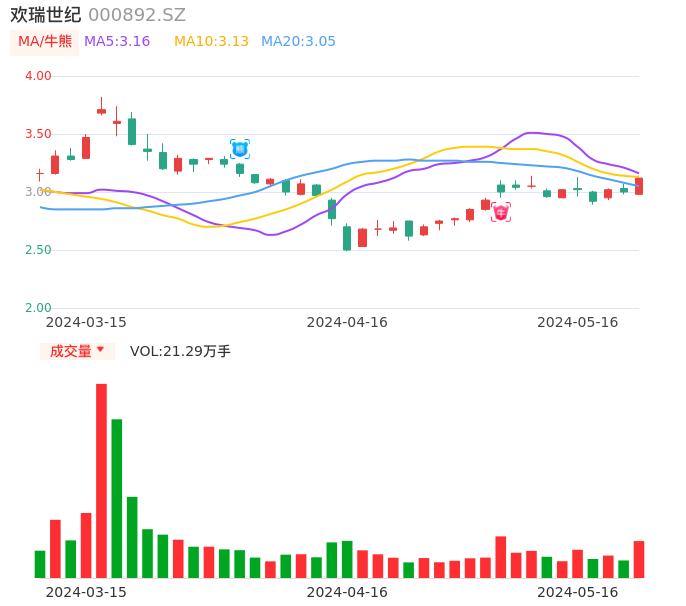Click the 2024-05-16 date label under volume chart
686x606 pixels.
point(577,592)
